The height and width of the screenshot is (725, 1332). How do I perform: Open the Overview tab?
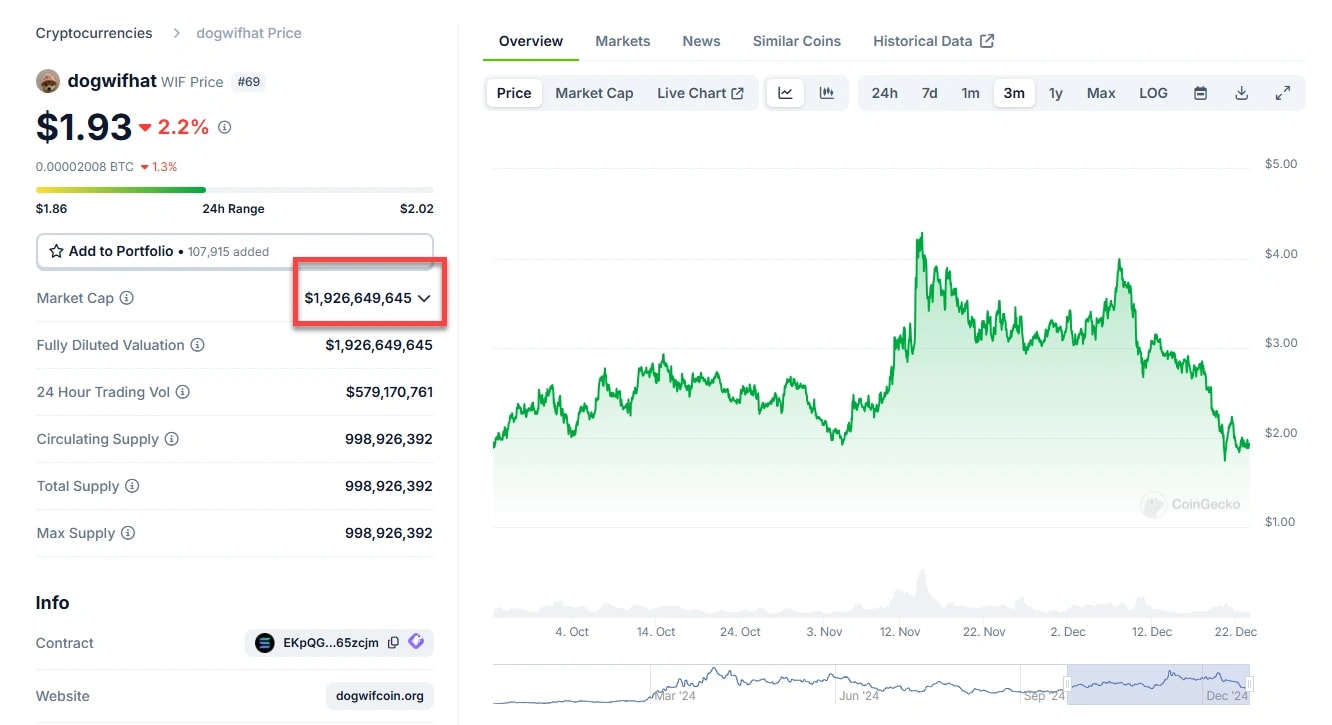tap(531, 41)
